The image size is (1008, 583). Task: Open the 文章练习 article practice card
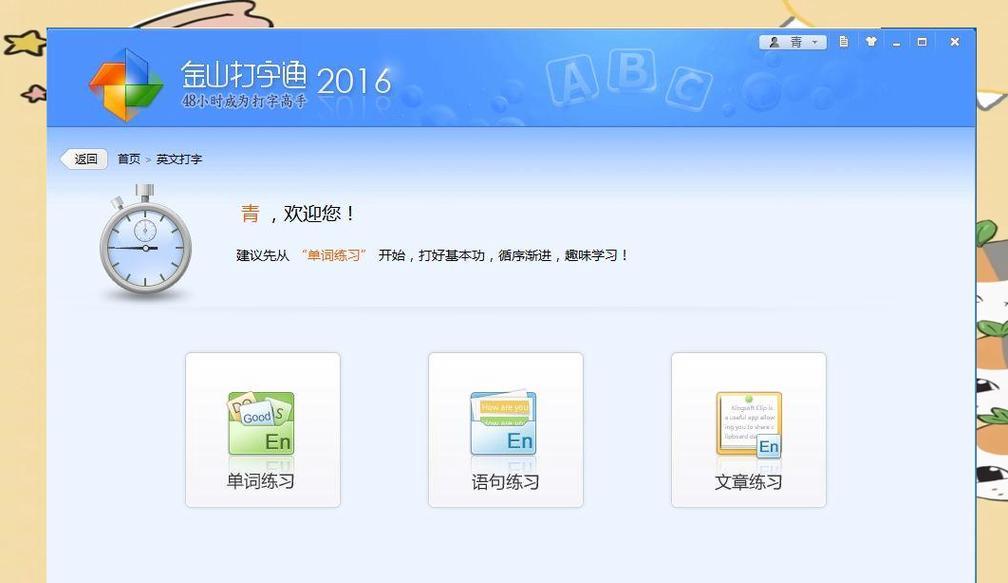(x=748, y=429)
